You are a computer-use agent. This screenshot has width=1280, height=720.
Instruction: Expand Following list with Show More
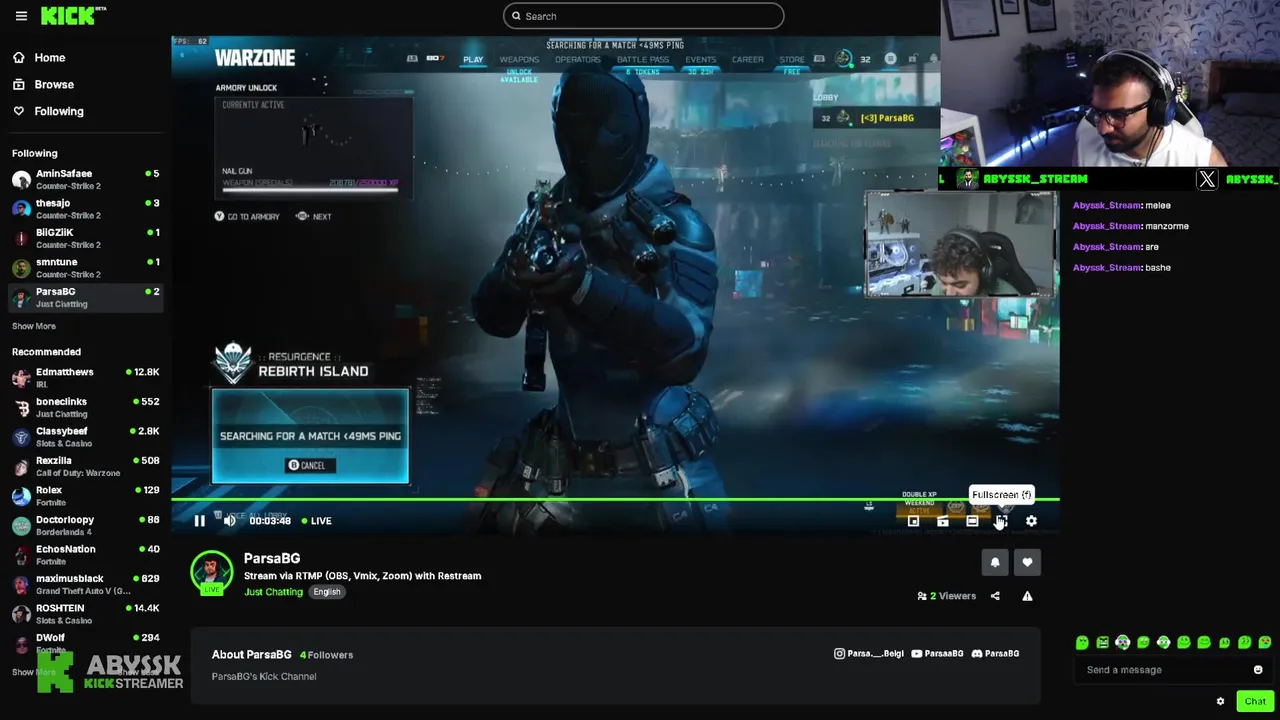point(34,326)
